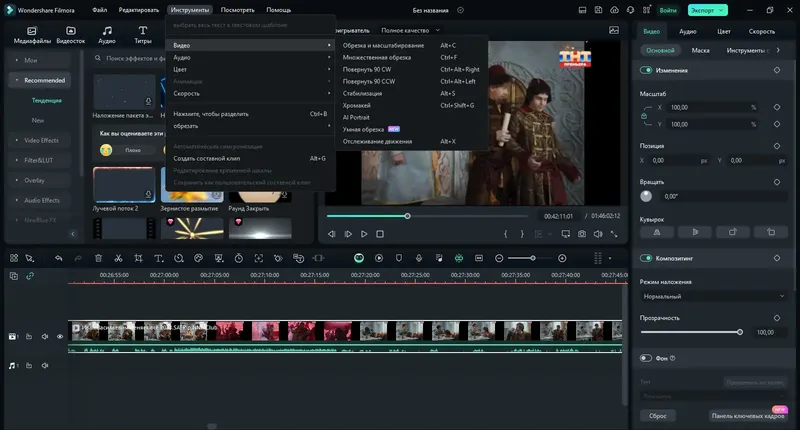Switch to the Аудио properties tab
The width and height of the screenshot is (800, 430).
[688, 31]
